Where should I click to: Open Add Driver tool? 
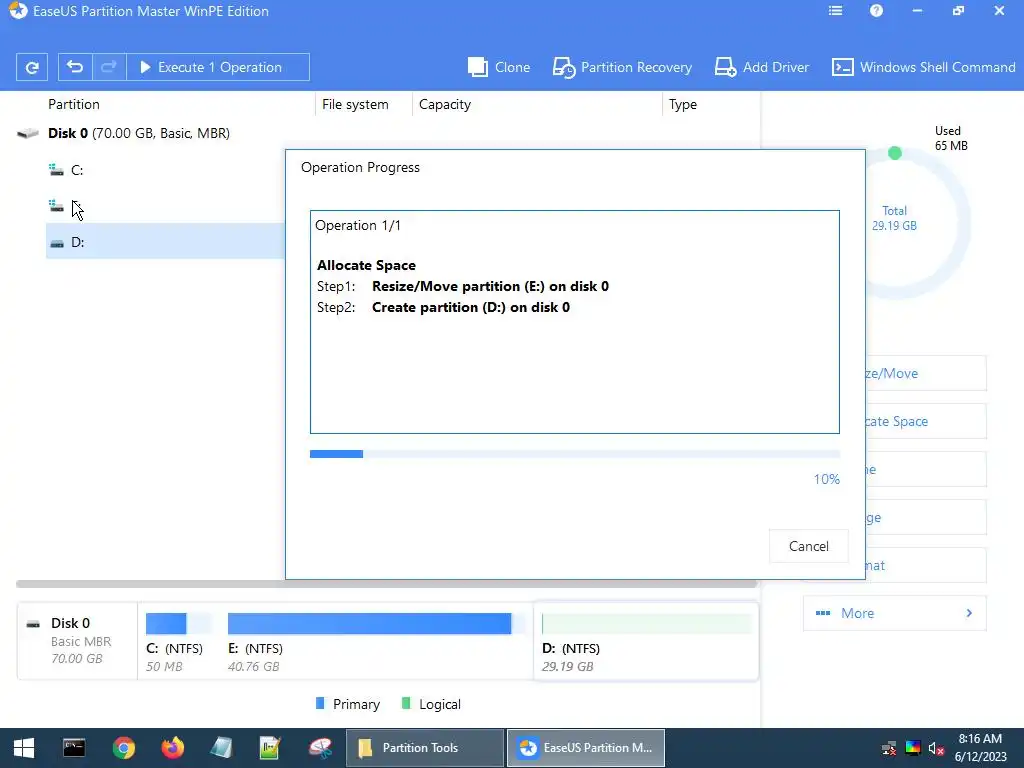761,67
